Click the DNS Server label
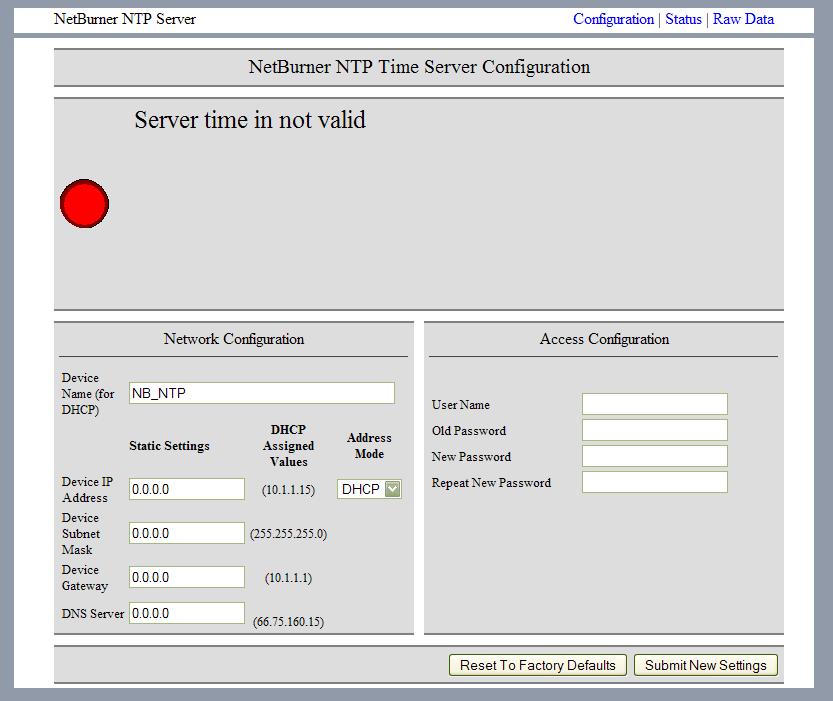Viewport: 833px width, 701px height. (x=93, y=614)
